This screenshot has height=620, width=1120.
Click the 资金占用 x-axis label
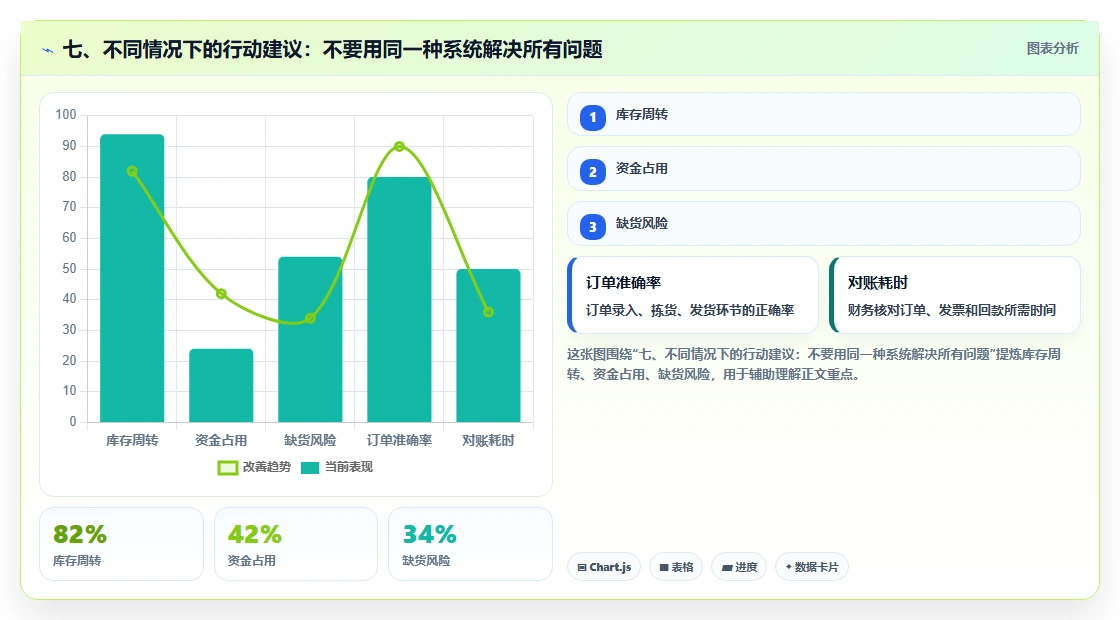[221, 441]
